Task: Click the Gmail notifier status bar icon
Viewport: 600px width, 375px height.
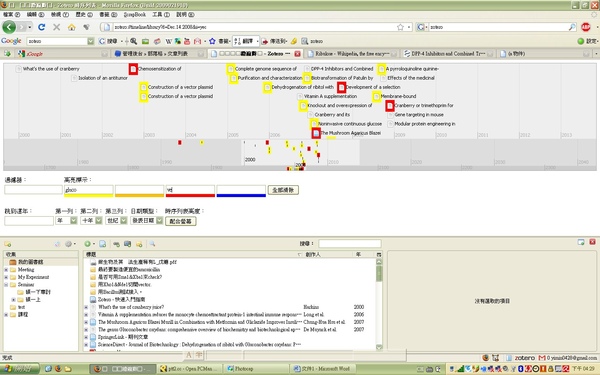Action: pos(541,358)
